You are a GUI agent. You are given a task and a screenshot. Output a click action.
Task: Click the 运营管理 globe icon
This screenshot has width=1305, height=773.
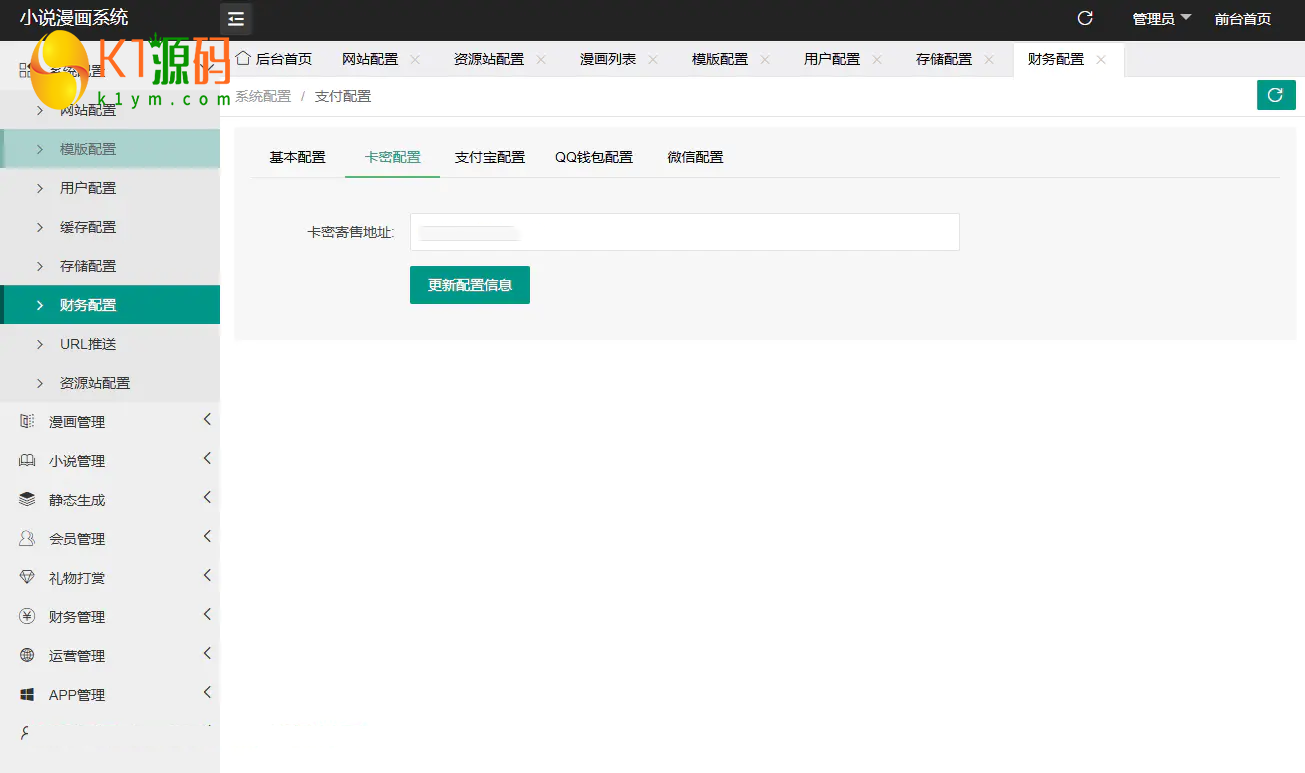[27, 656]
